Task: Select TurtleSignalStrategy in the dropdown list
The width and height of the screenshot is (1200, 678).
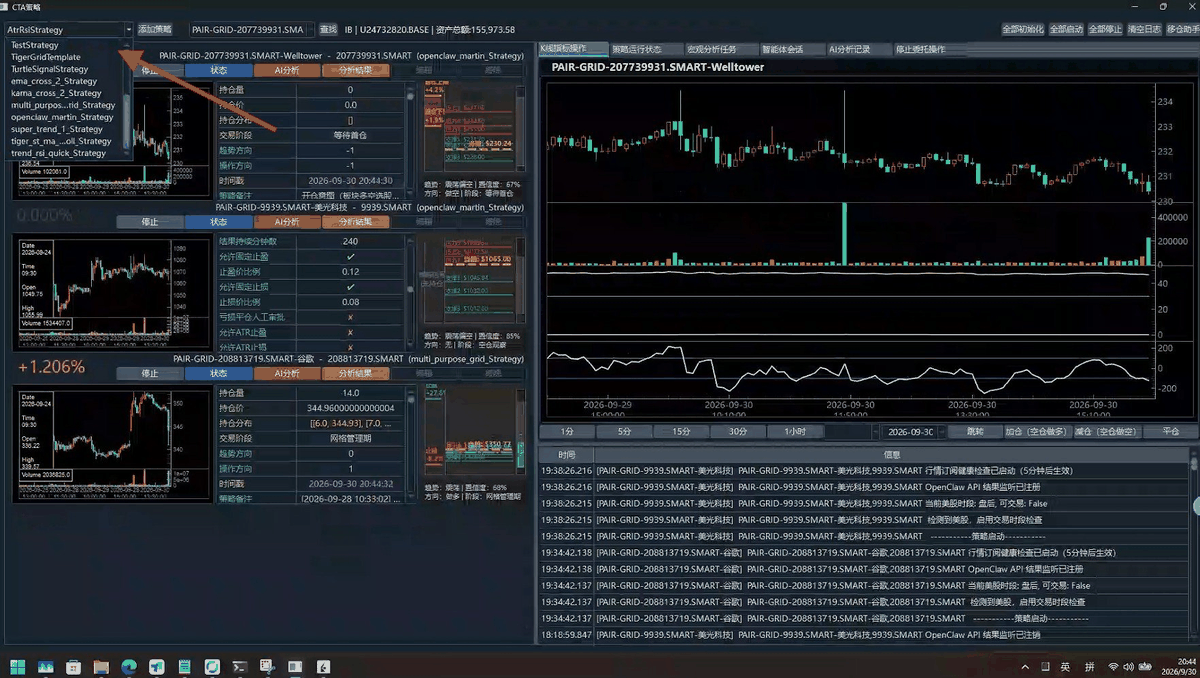Action: tap(49, 69)
